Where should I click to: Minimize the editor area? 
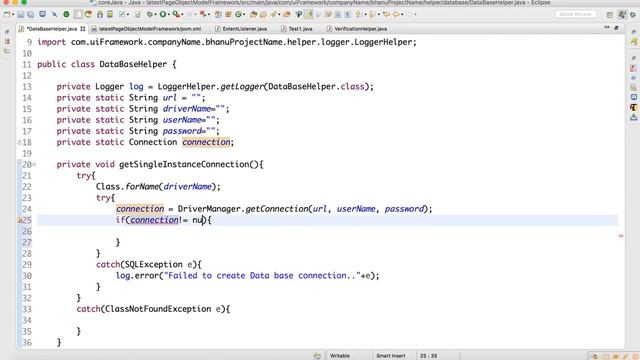click(607, 27)
